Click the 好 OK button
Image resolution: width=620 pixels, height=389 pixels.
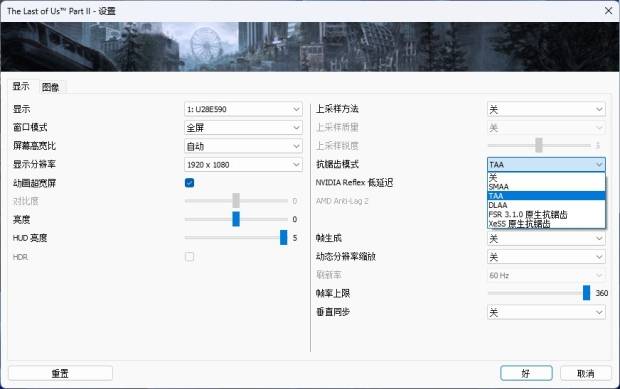point(526,373)
